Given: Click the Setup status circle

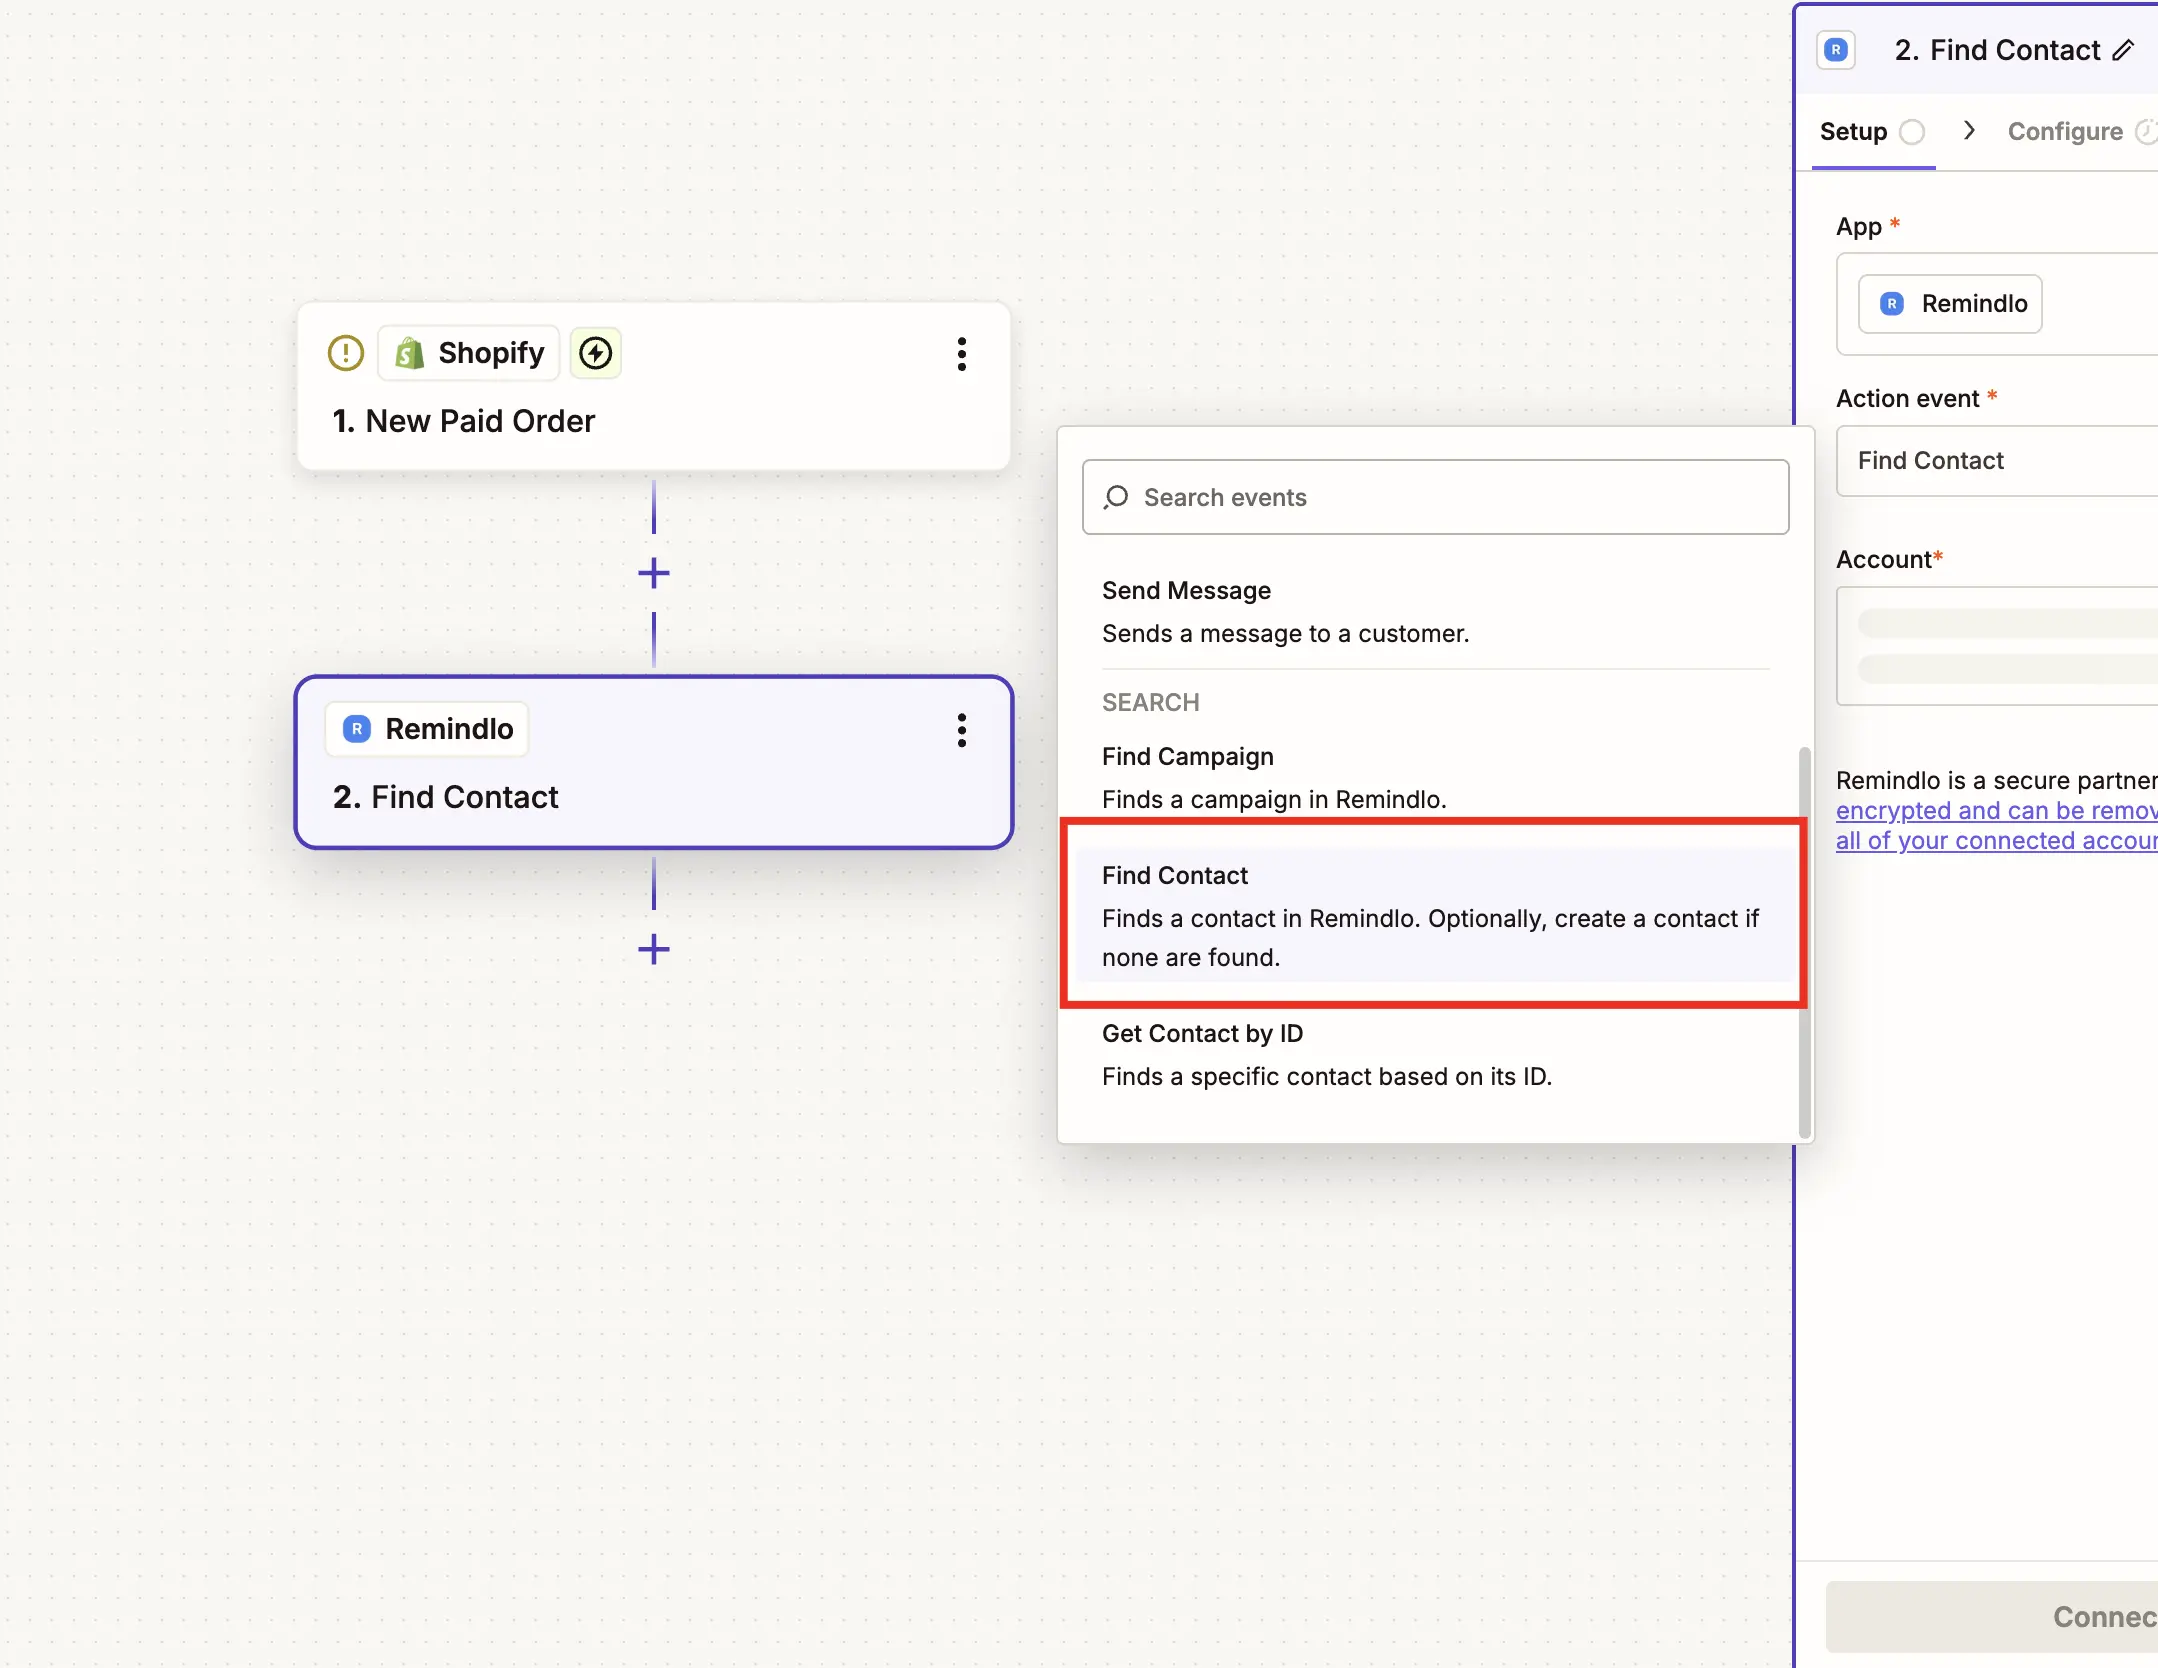Looking at the screenshot, I should click(x=1912, y=132).
